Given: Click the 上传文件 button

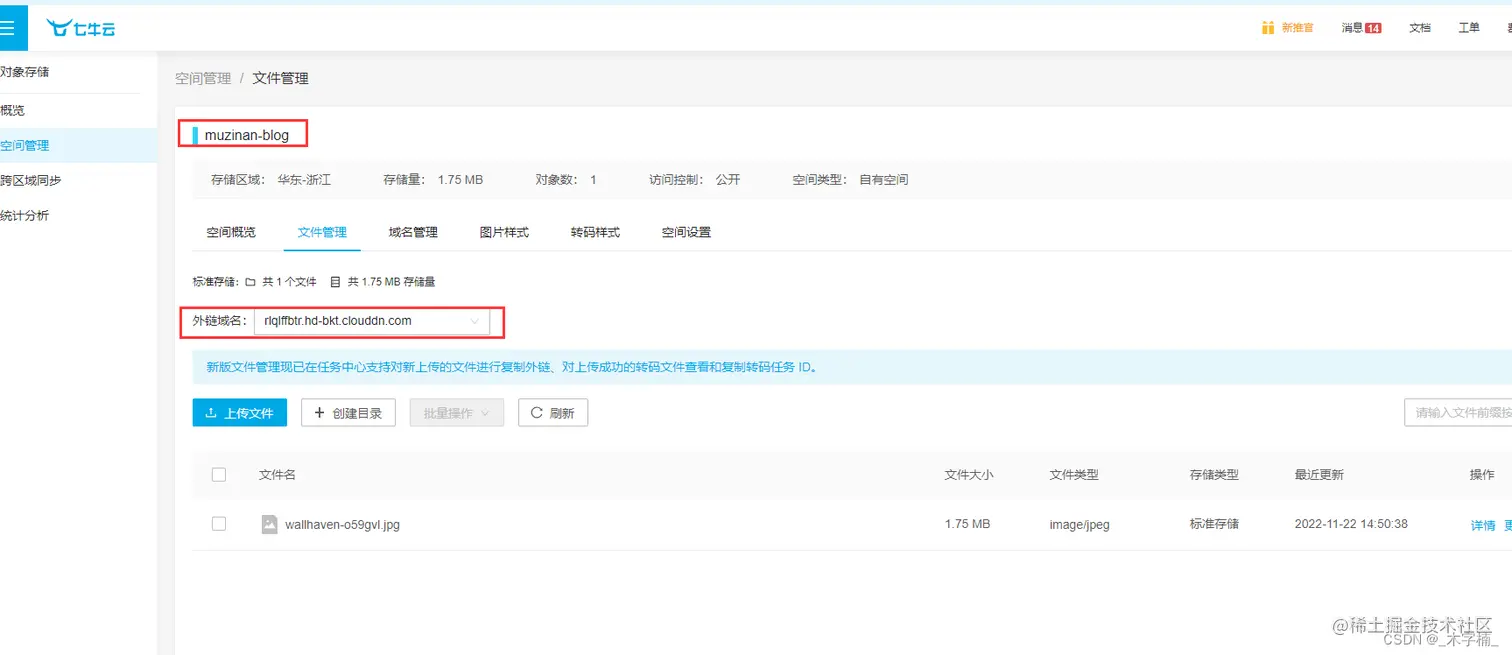Looking at the screenshot, I should tap(239, 413).
